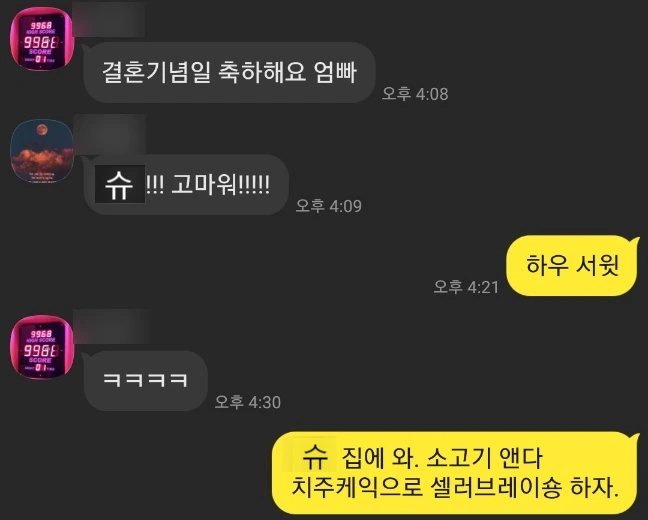Tap the moon and clouds profile picture
Viewport: 648px width, 520px height.
(42, 151)
